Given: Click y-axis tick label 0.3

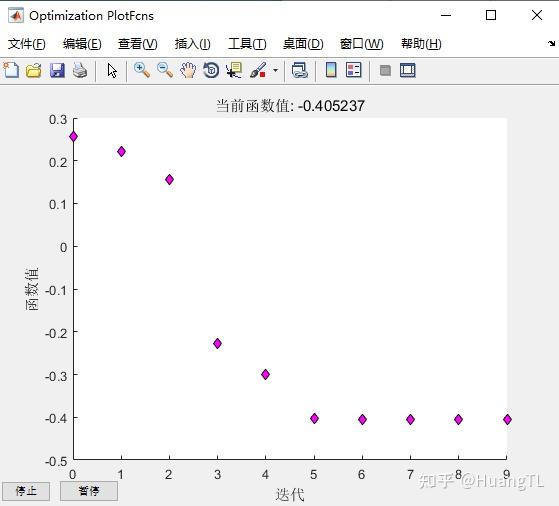Looking at the screenshot, I should point(58,119).
